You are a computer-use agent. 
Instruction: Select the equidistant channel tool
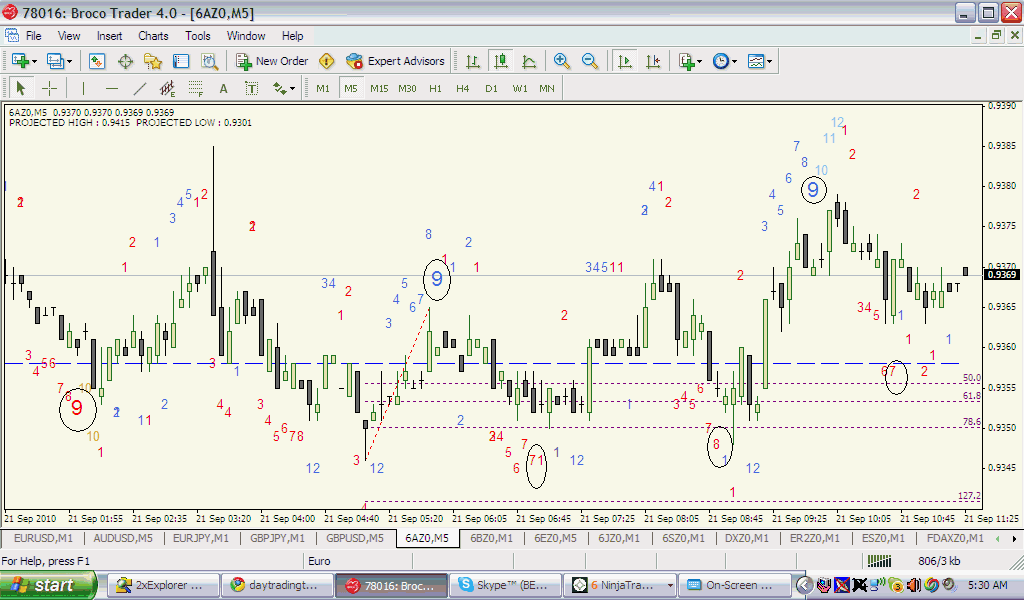pyautogui.click(x=168, y=88)
